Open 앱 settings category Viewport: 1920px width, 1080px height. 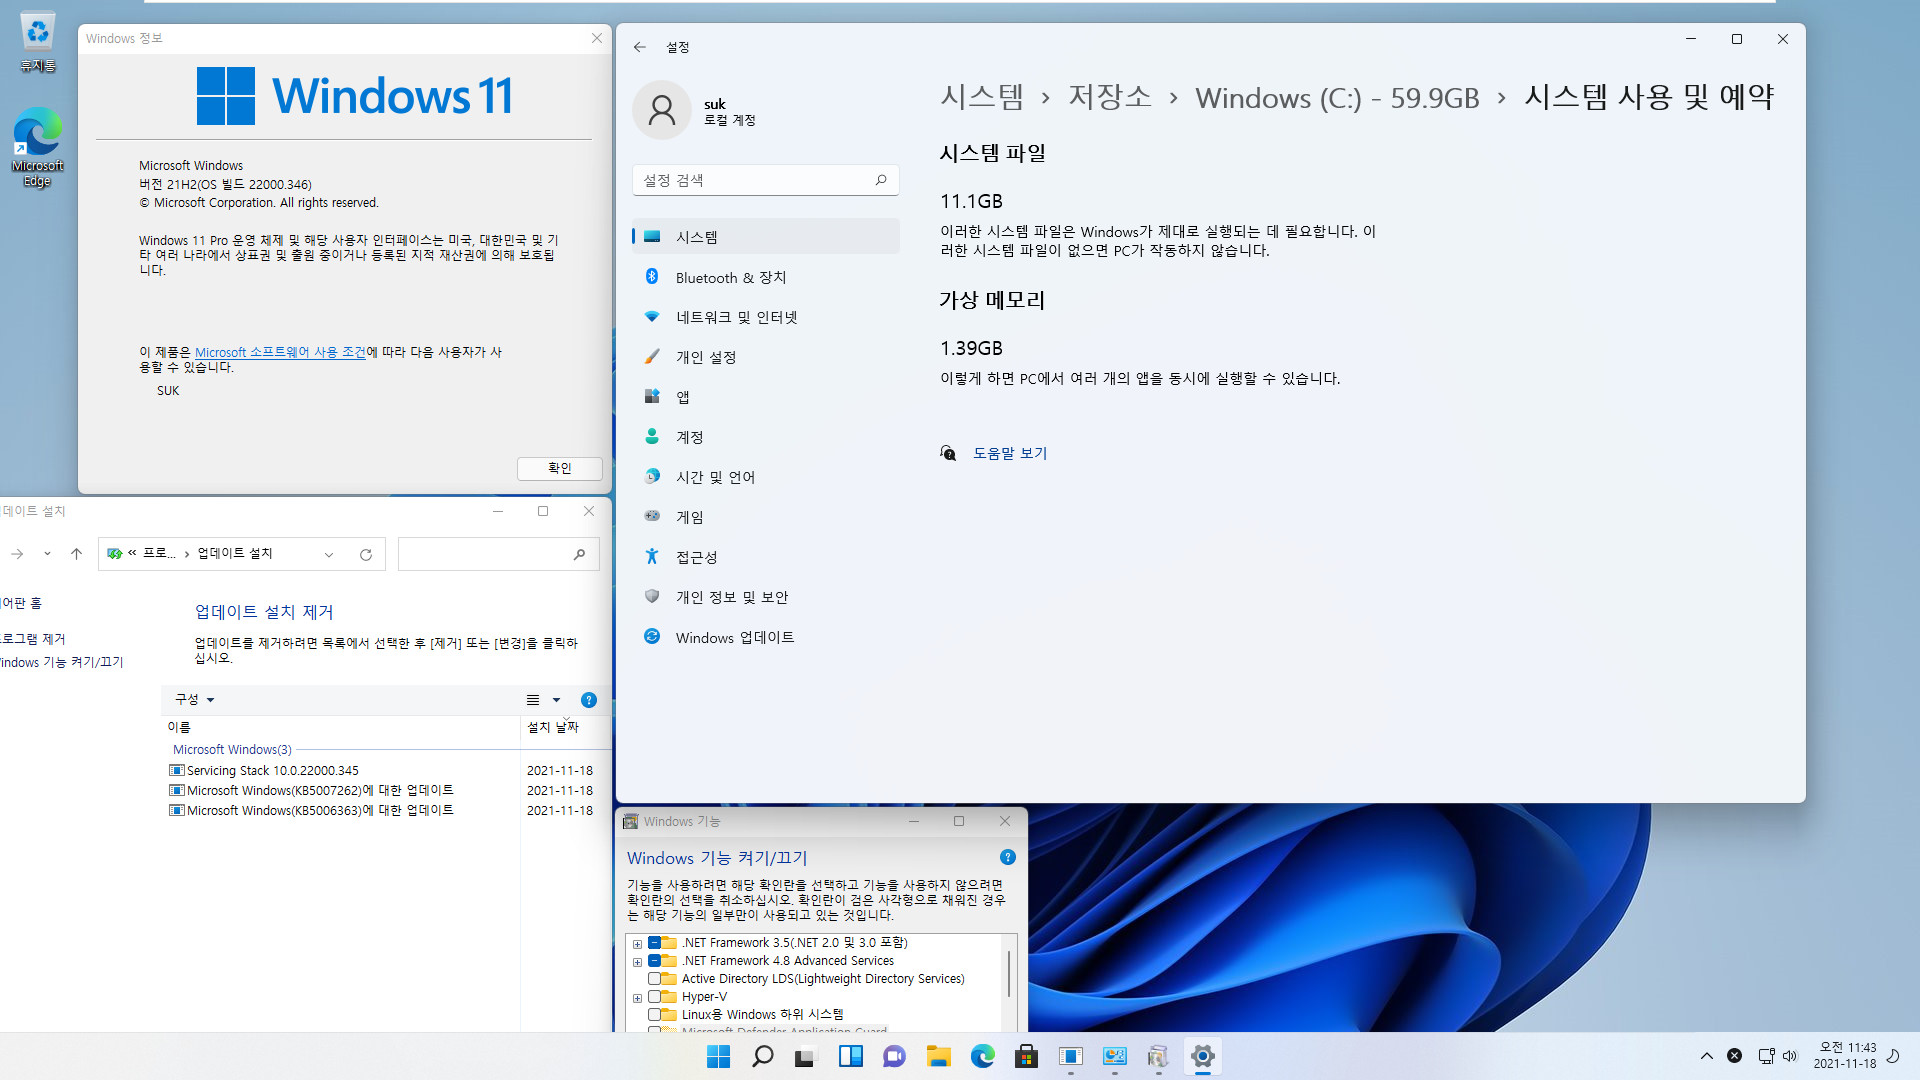click(766, 397)
